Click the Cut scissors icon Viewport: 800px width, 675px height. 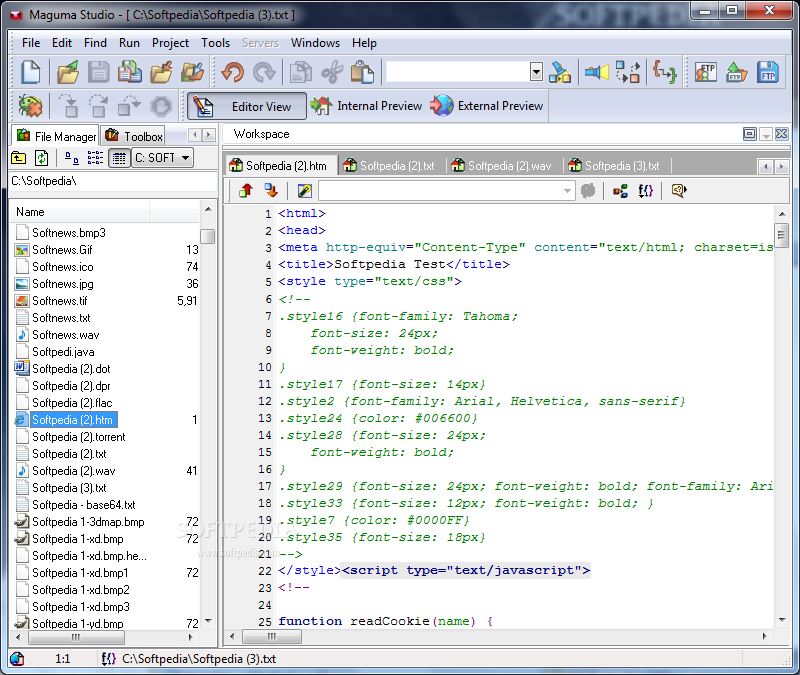(332, 72)
